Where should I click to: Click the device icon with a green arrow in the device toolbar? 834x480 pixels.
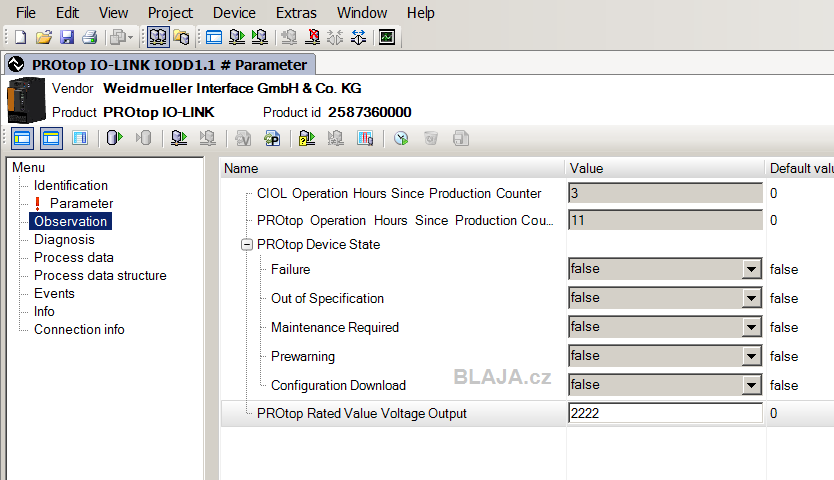click(179, 138)
